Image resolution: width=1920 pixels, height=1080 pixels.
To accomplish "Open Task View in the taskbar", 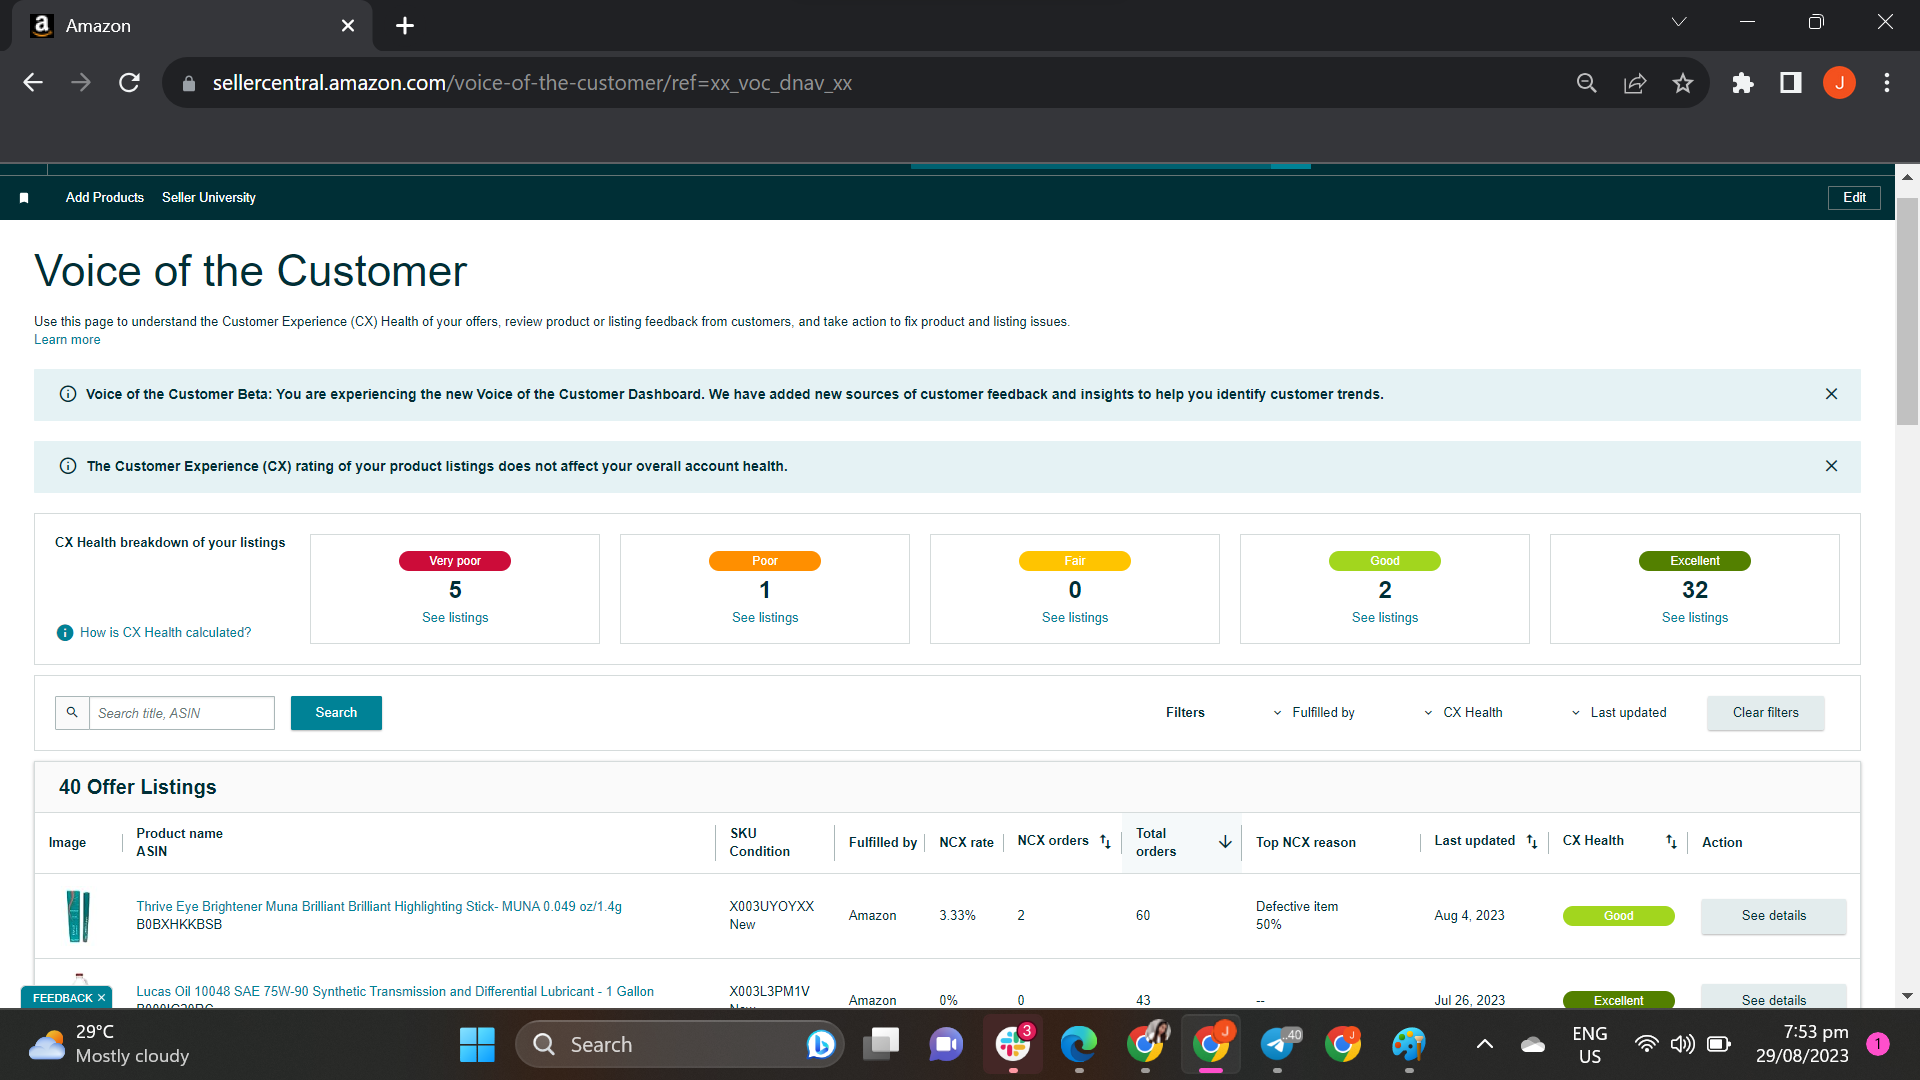I will coord(881,1045).
